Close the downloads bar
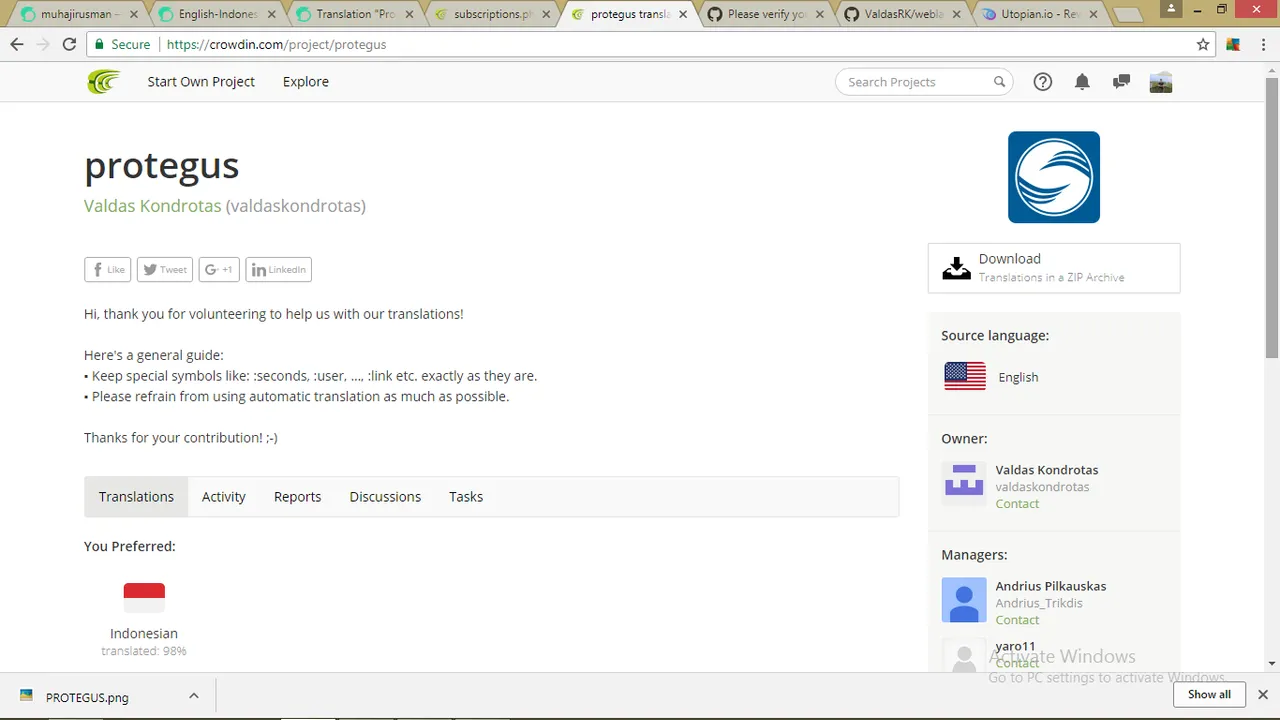The height and width of the screenshot is (720, 1280). click(1263, 694)
